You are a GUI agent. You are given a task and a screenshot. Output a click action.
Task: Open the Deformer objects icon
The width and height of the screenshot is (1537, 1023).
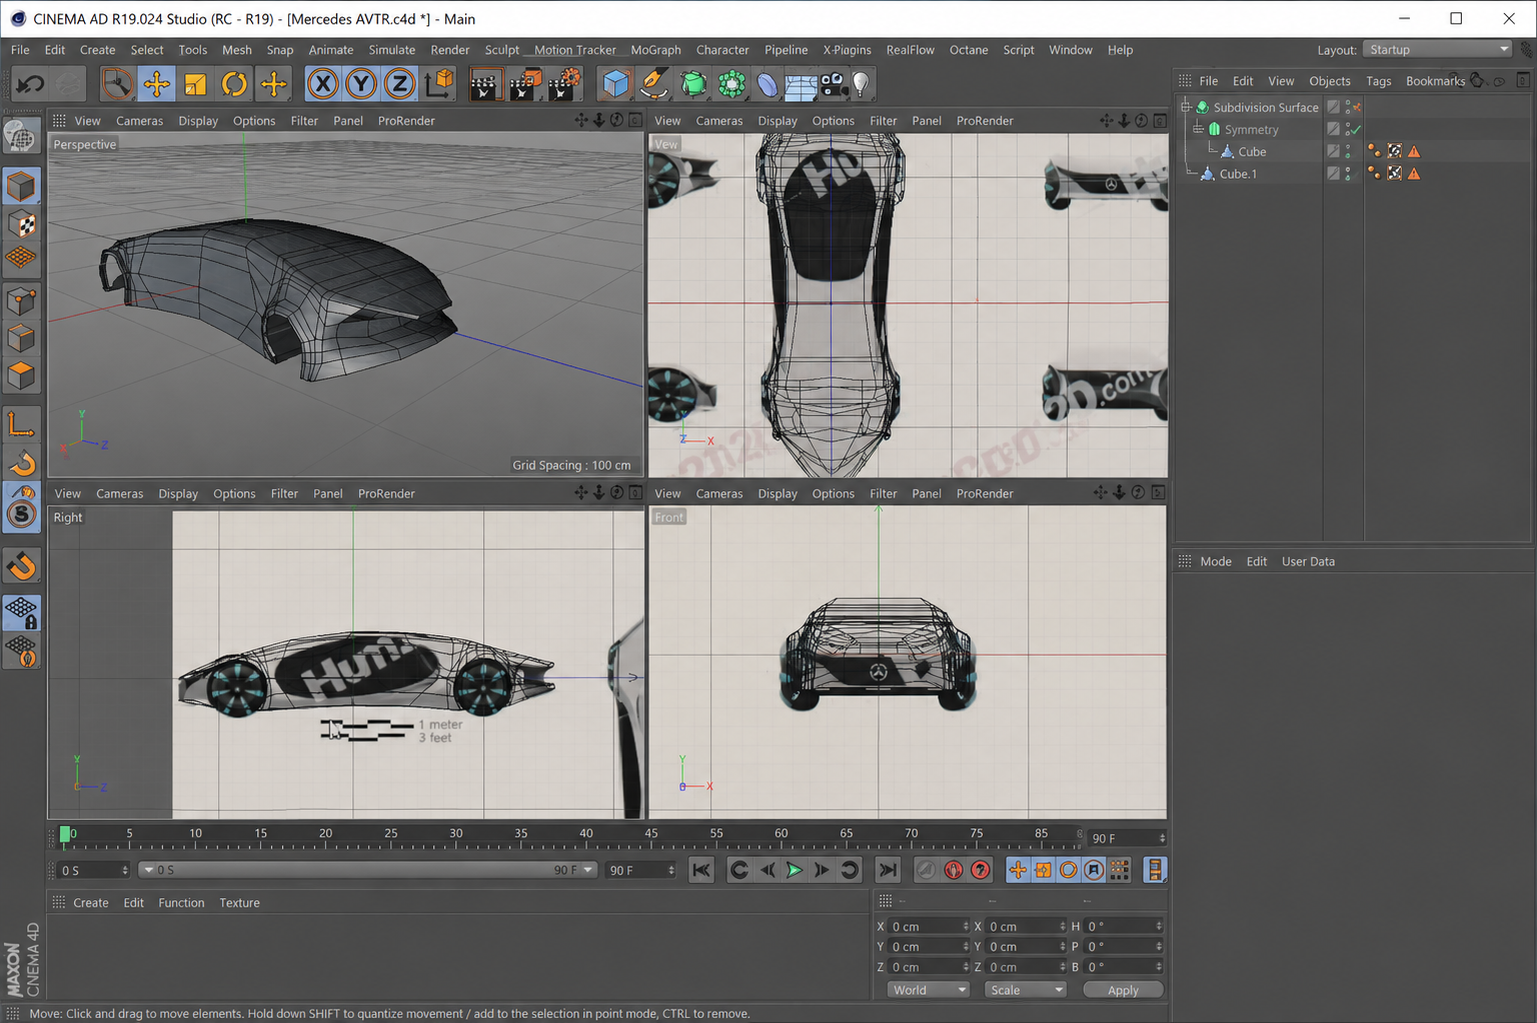(767, 84)
